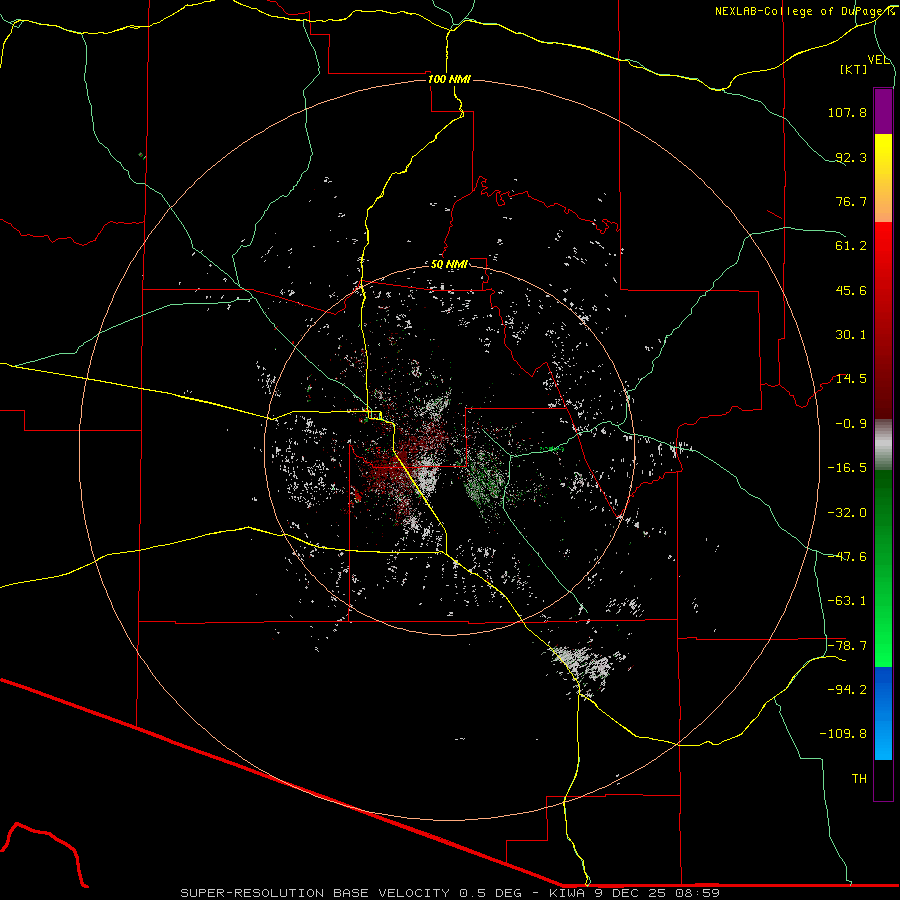The width and height of the screenshot is (900, 900).
Task: Click the 100 NMI range ring label
Action: (x=449, y=79)
